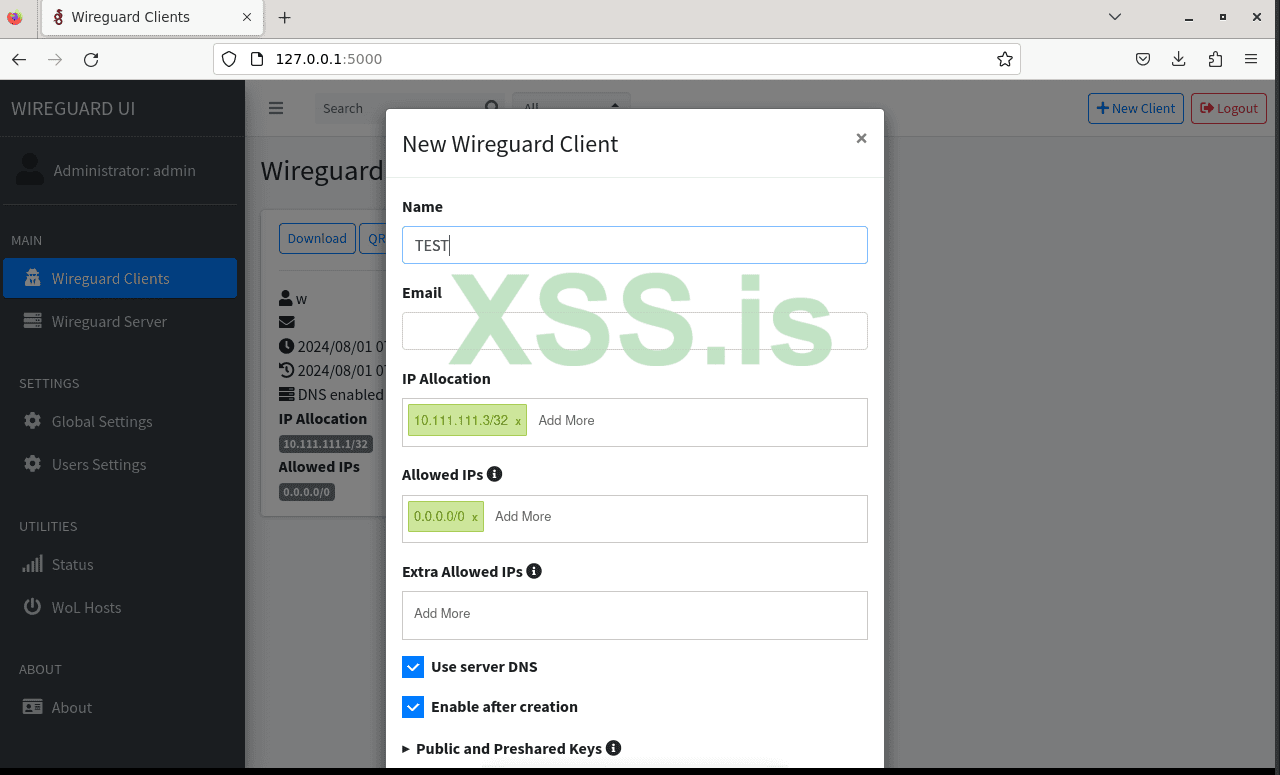The image size is (1280, 775).
Task: Select the Wireguard Clients browser tab
Action: coord(153,17)
